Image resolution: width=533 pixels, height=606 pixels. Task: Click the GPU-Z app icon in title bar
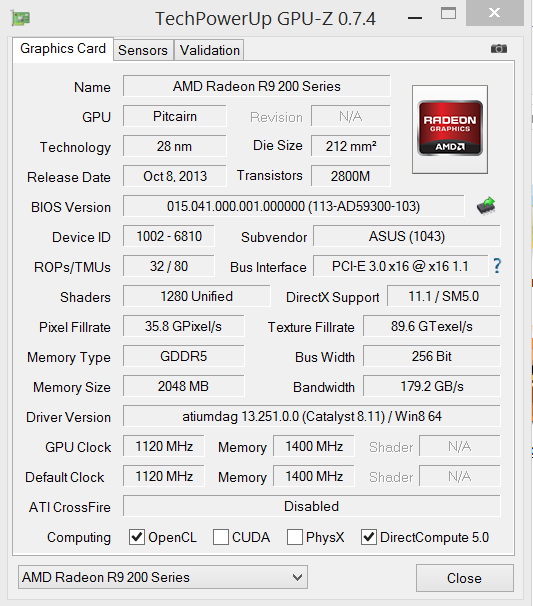coord(21,18)
